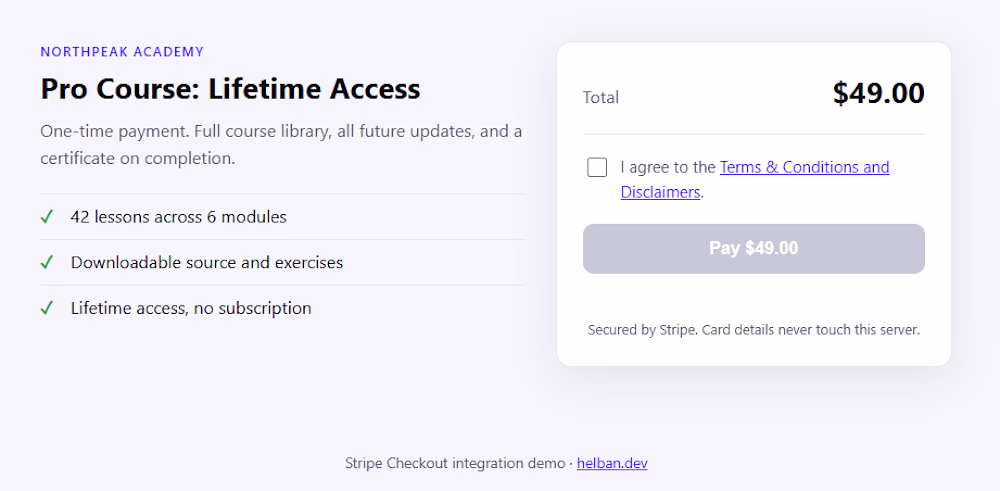Click the large $49.00 total amount
Image resolution: width=1000 pixels, height=491 pixels.
point(878,94)
